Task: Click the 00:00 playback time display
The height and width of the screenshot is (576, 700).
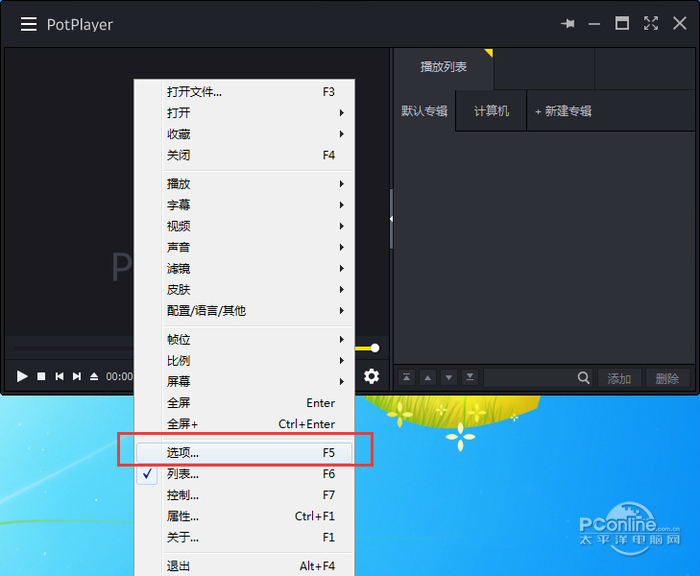Action: click(x=119, y=376)
